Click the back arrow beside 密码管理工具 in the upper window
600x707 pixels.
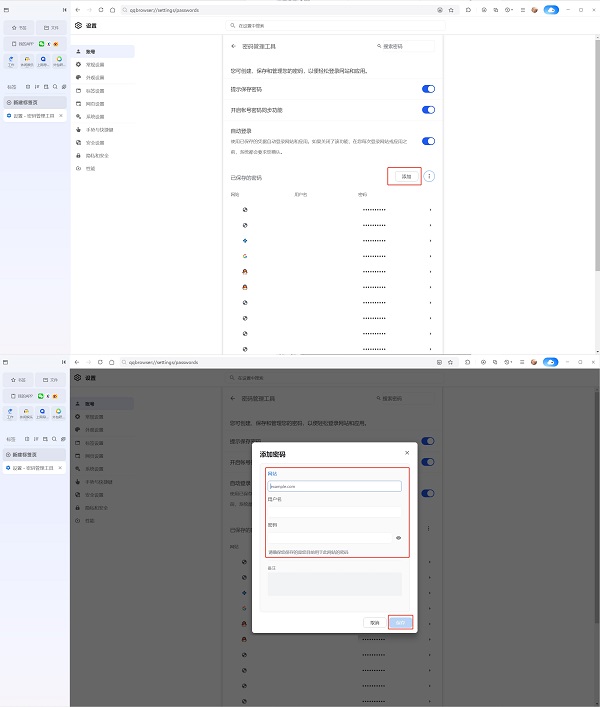234,46
